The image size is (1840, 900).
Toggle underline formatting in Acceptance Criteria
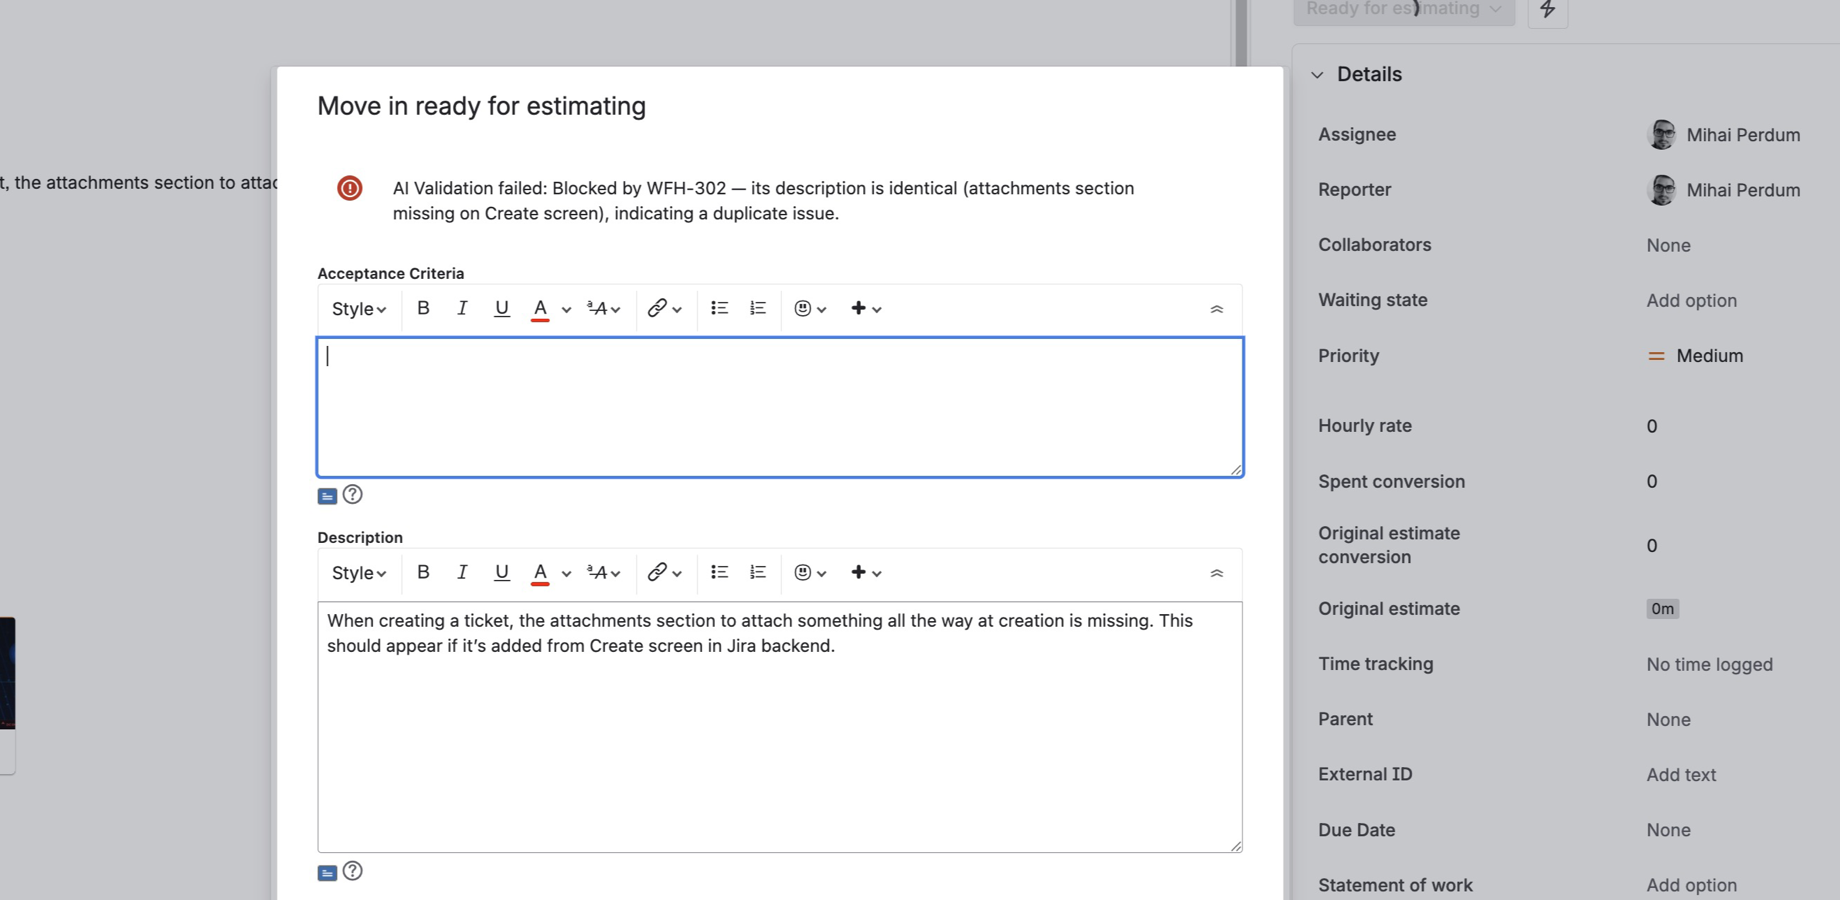[501, 308]
